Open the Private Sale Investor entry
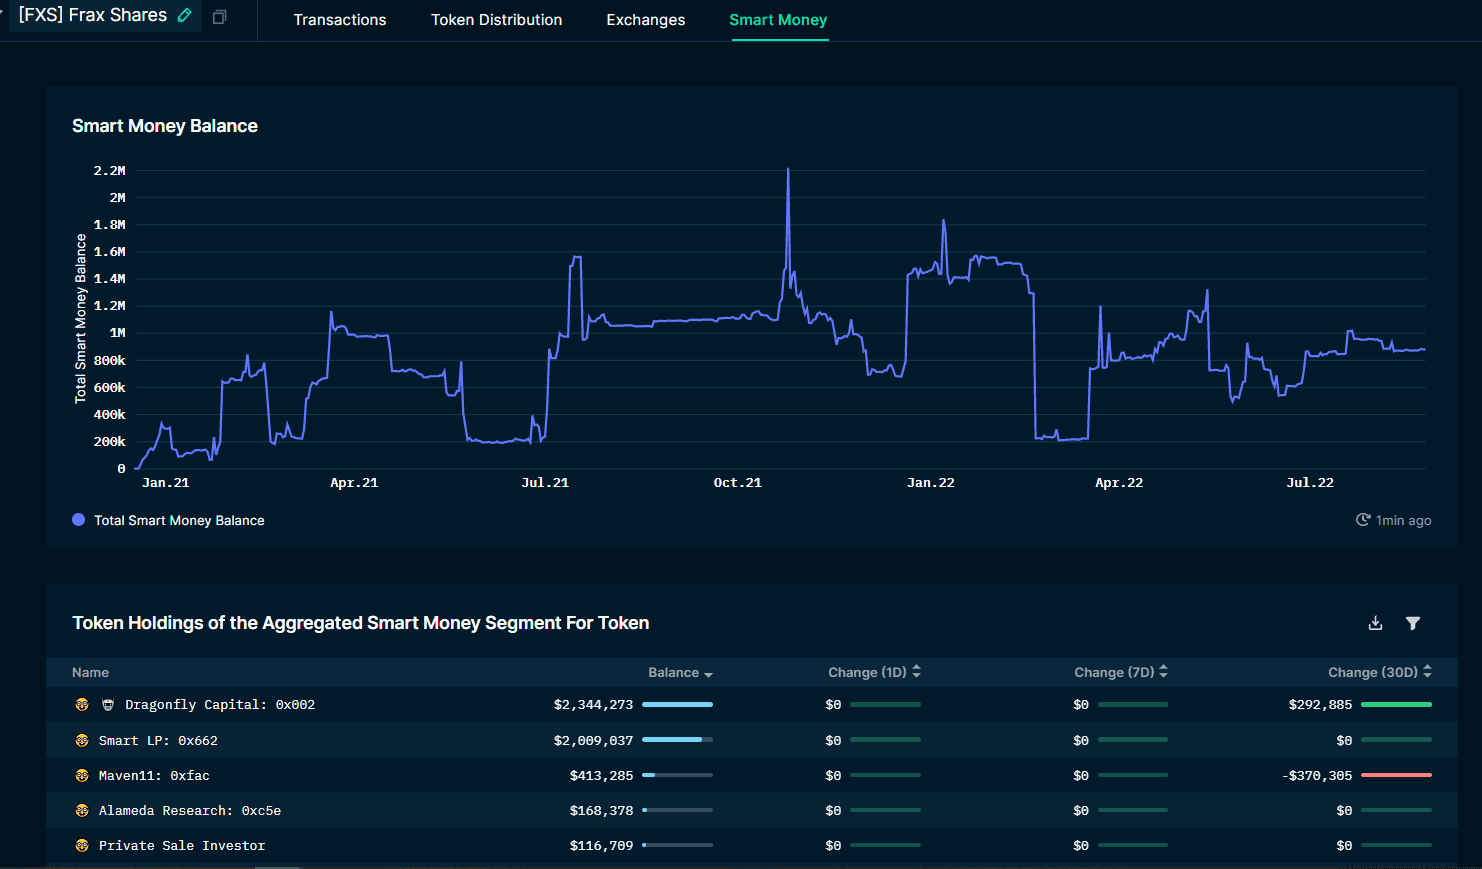The width and height of the screenshot is (1482, 869). point(182,846)
